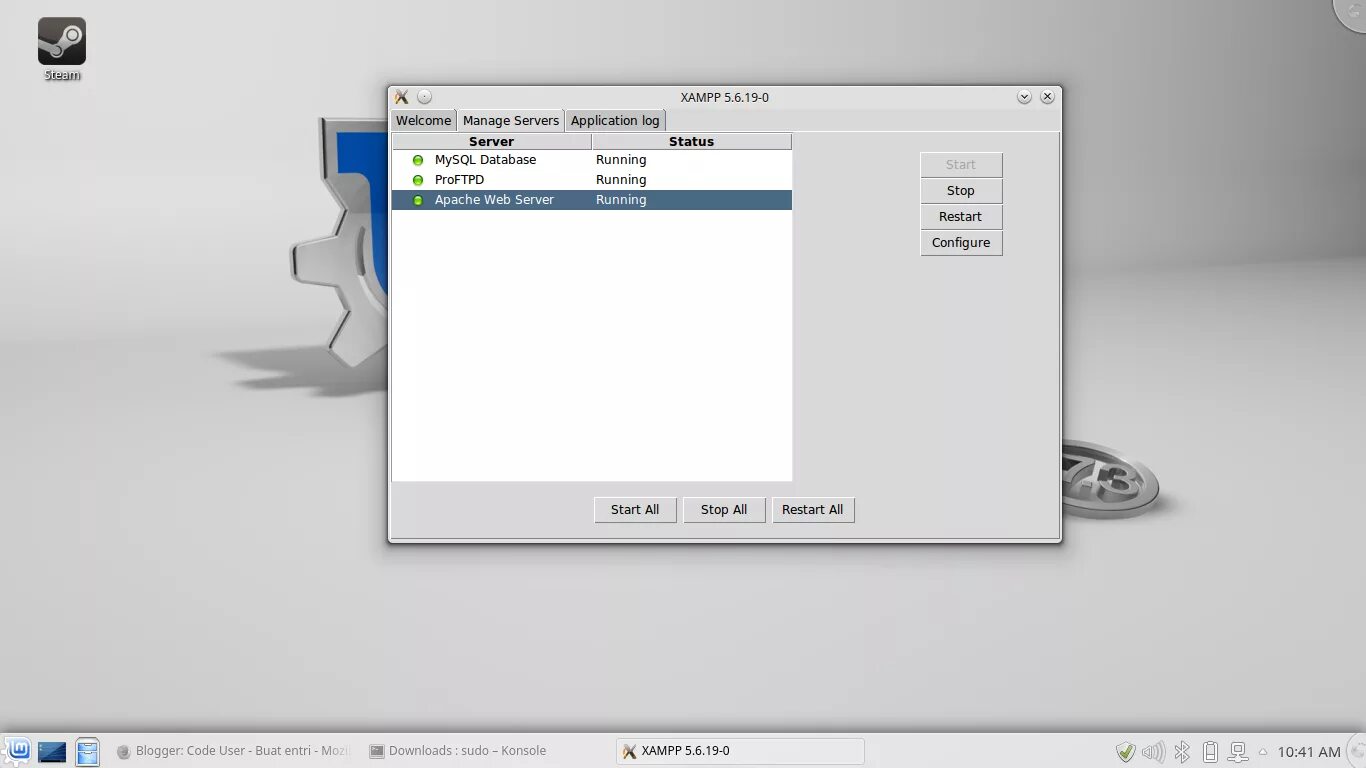Expand hidden system tray icons arrow
The width and height of the screenshot is (1366, 768).
tap(1262, 751)
